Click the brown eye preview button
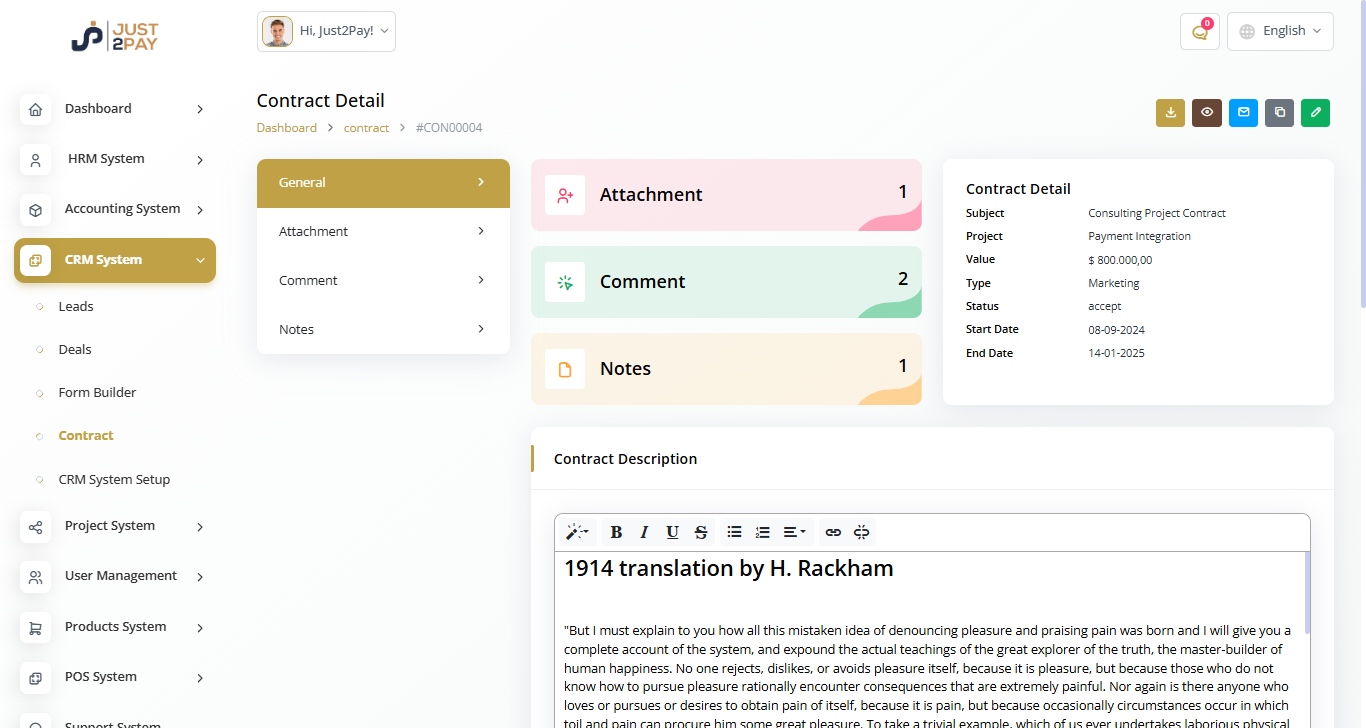The image size is (1366, 728). [1207, 113]
